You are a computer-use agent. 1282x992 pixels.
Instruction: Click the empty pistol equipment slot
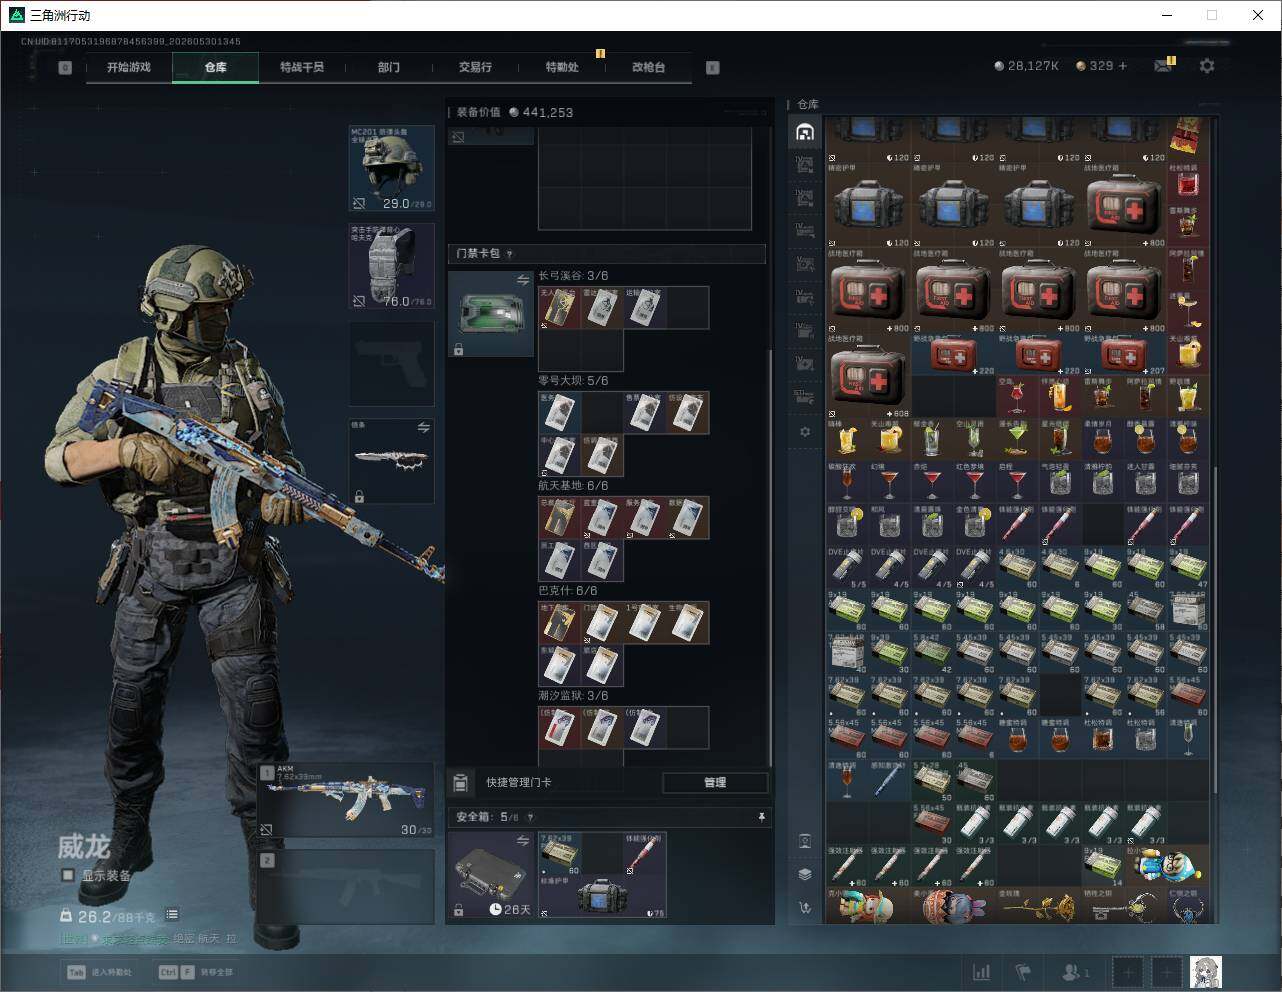[x=391, y=364]
